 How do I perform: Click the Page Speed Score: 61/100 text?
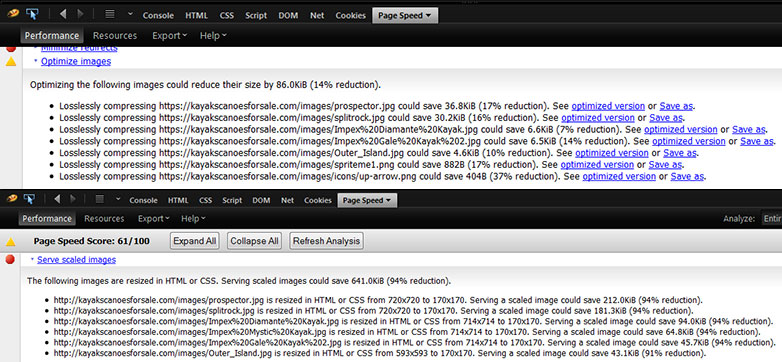coord(92,241)
